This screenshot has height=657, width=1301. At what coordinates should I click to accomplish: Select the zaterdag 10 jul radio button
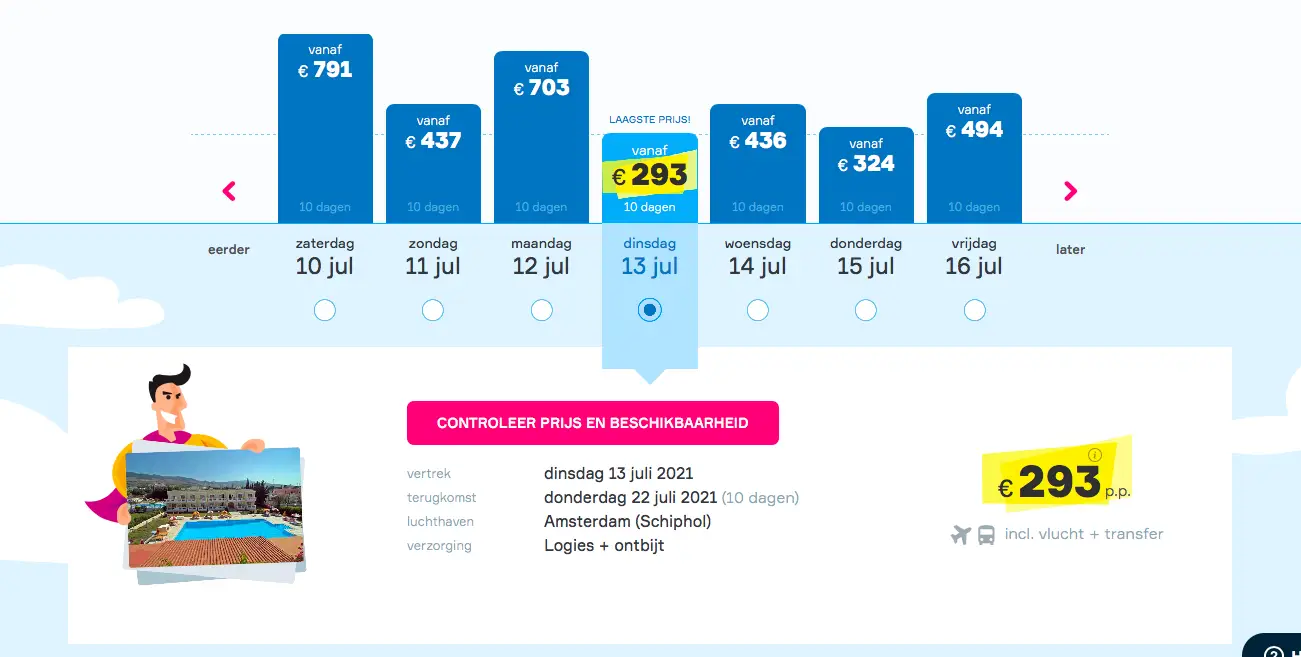tap(325, 310)
